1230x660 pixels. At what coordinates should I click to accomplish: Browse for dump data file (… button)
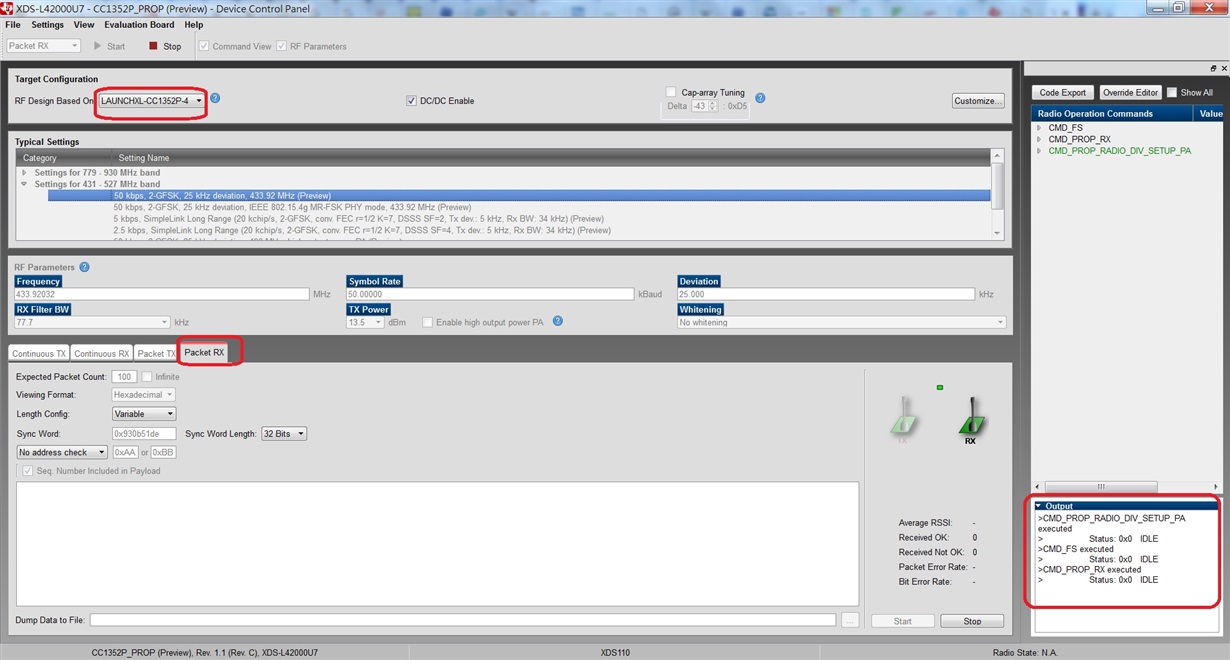coord(850,620)
